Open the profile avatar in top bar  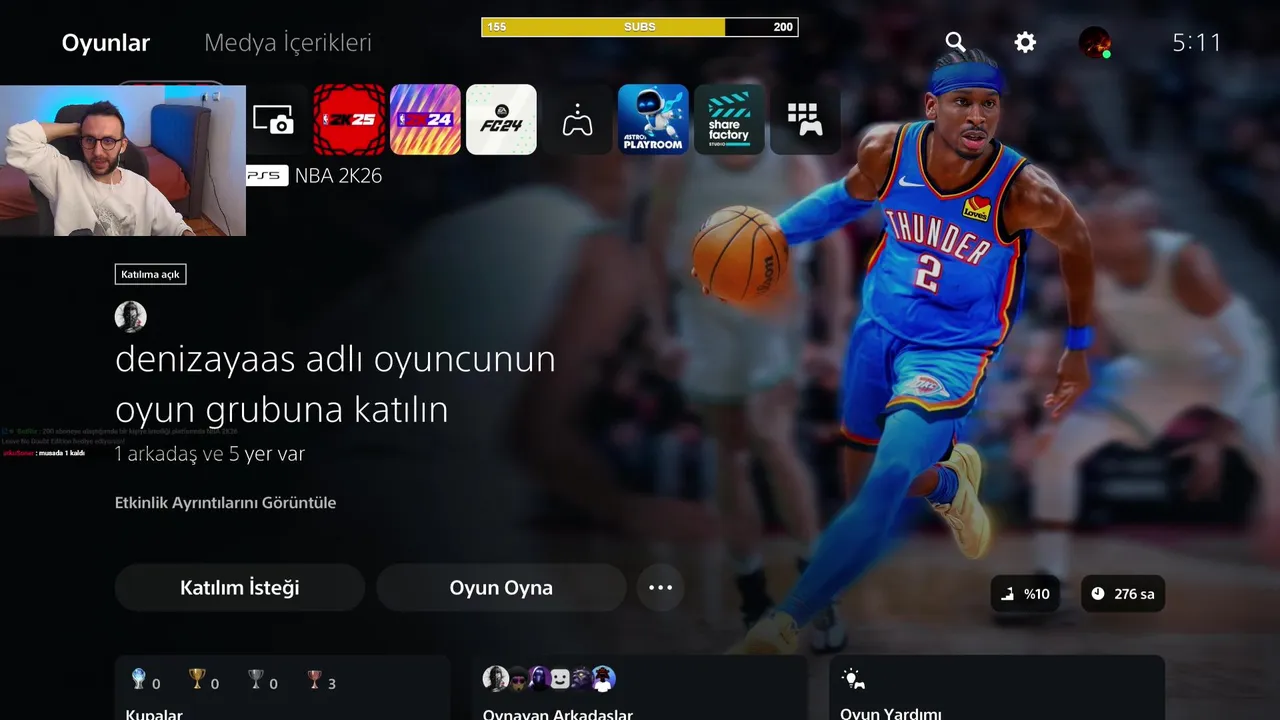(x=1095, y=42)
